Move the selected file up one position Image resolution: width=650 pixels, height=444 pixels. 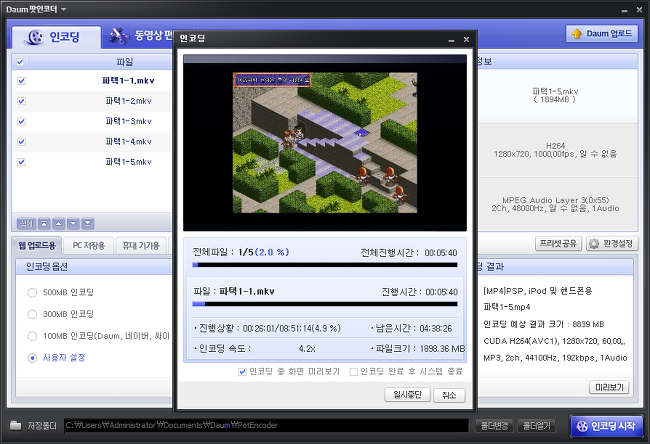tap(59, 224)
